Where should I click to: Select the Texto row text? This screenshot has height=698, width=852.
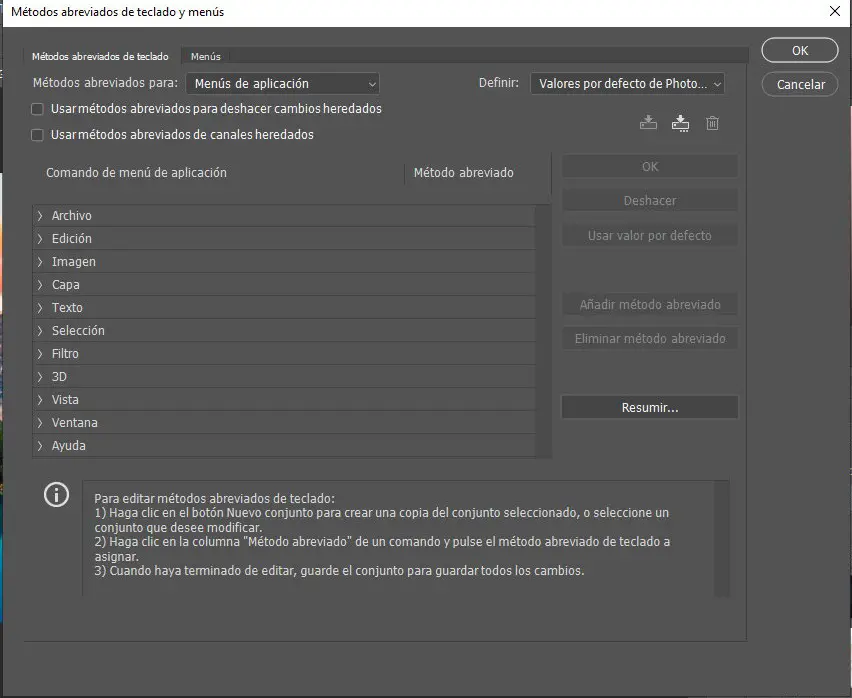click(x=67, y=307)
